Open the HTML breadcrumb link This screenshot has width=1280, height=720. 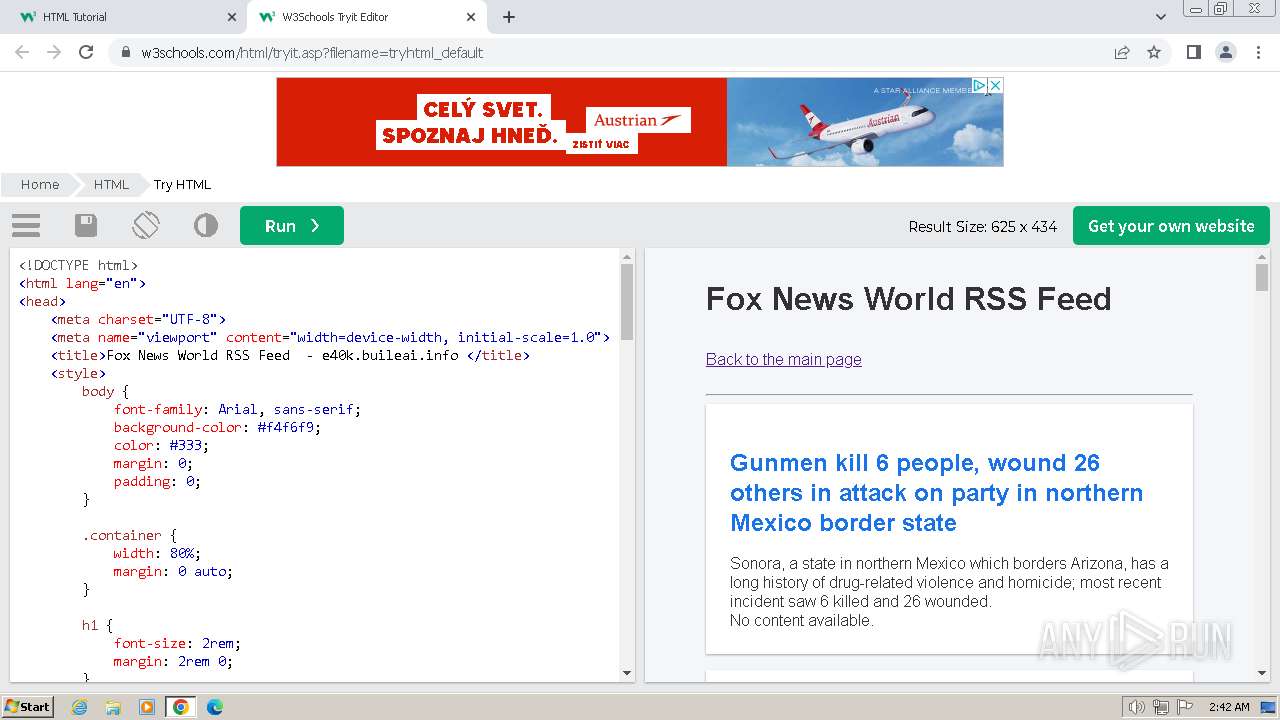click(x=111, y=184)
